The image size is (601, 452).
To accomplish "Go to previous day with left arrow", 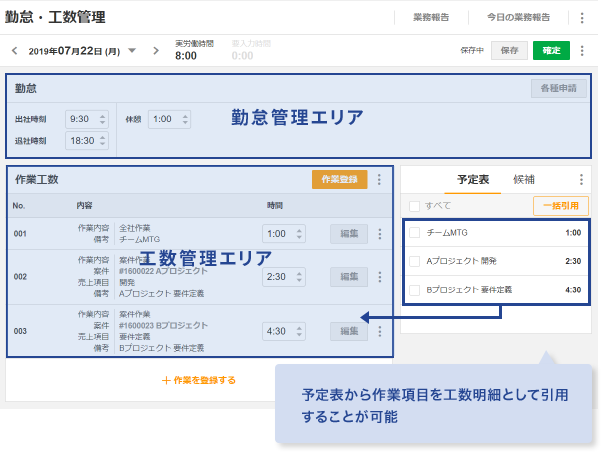I will [x=14, y=50].
